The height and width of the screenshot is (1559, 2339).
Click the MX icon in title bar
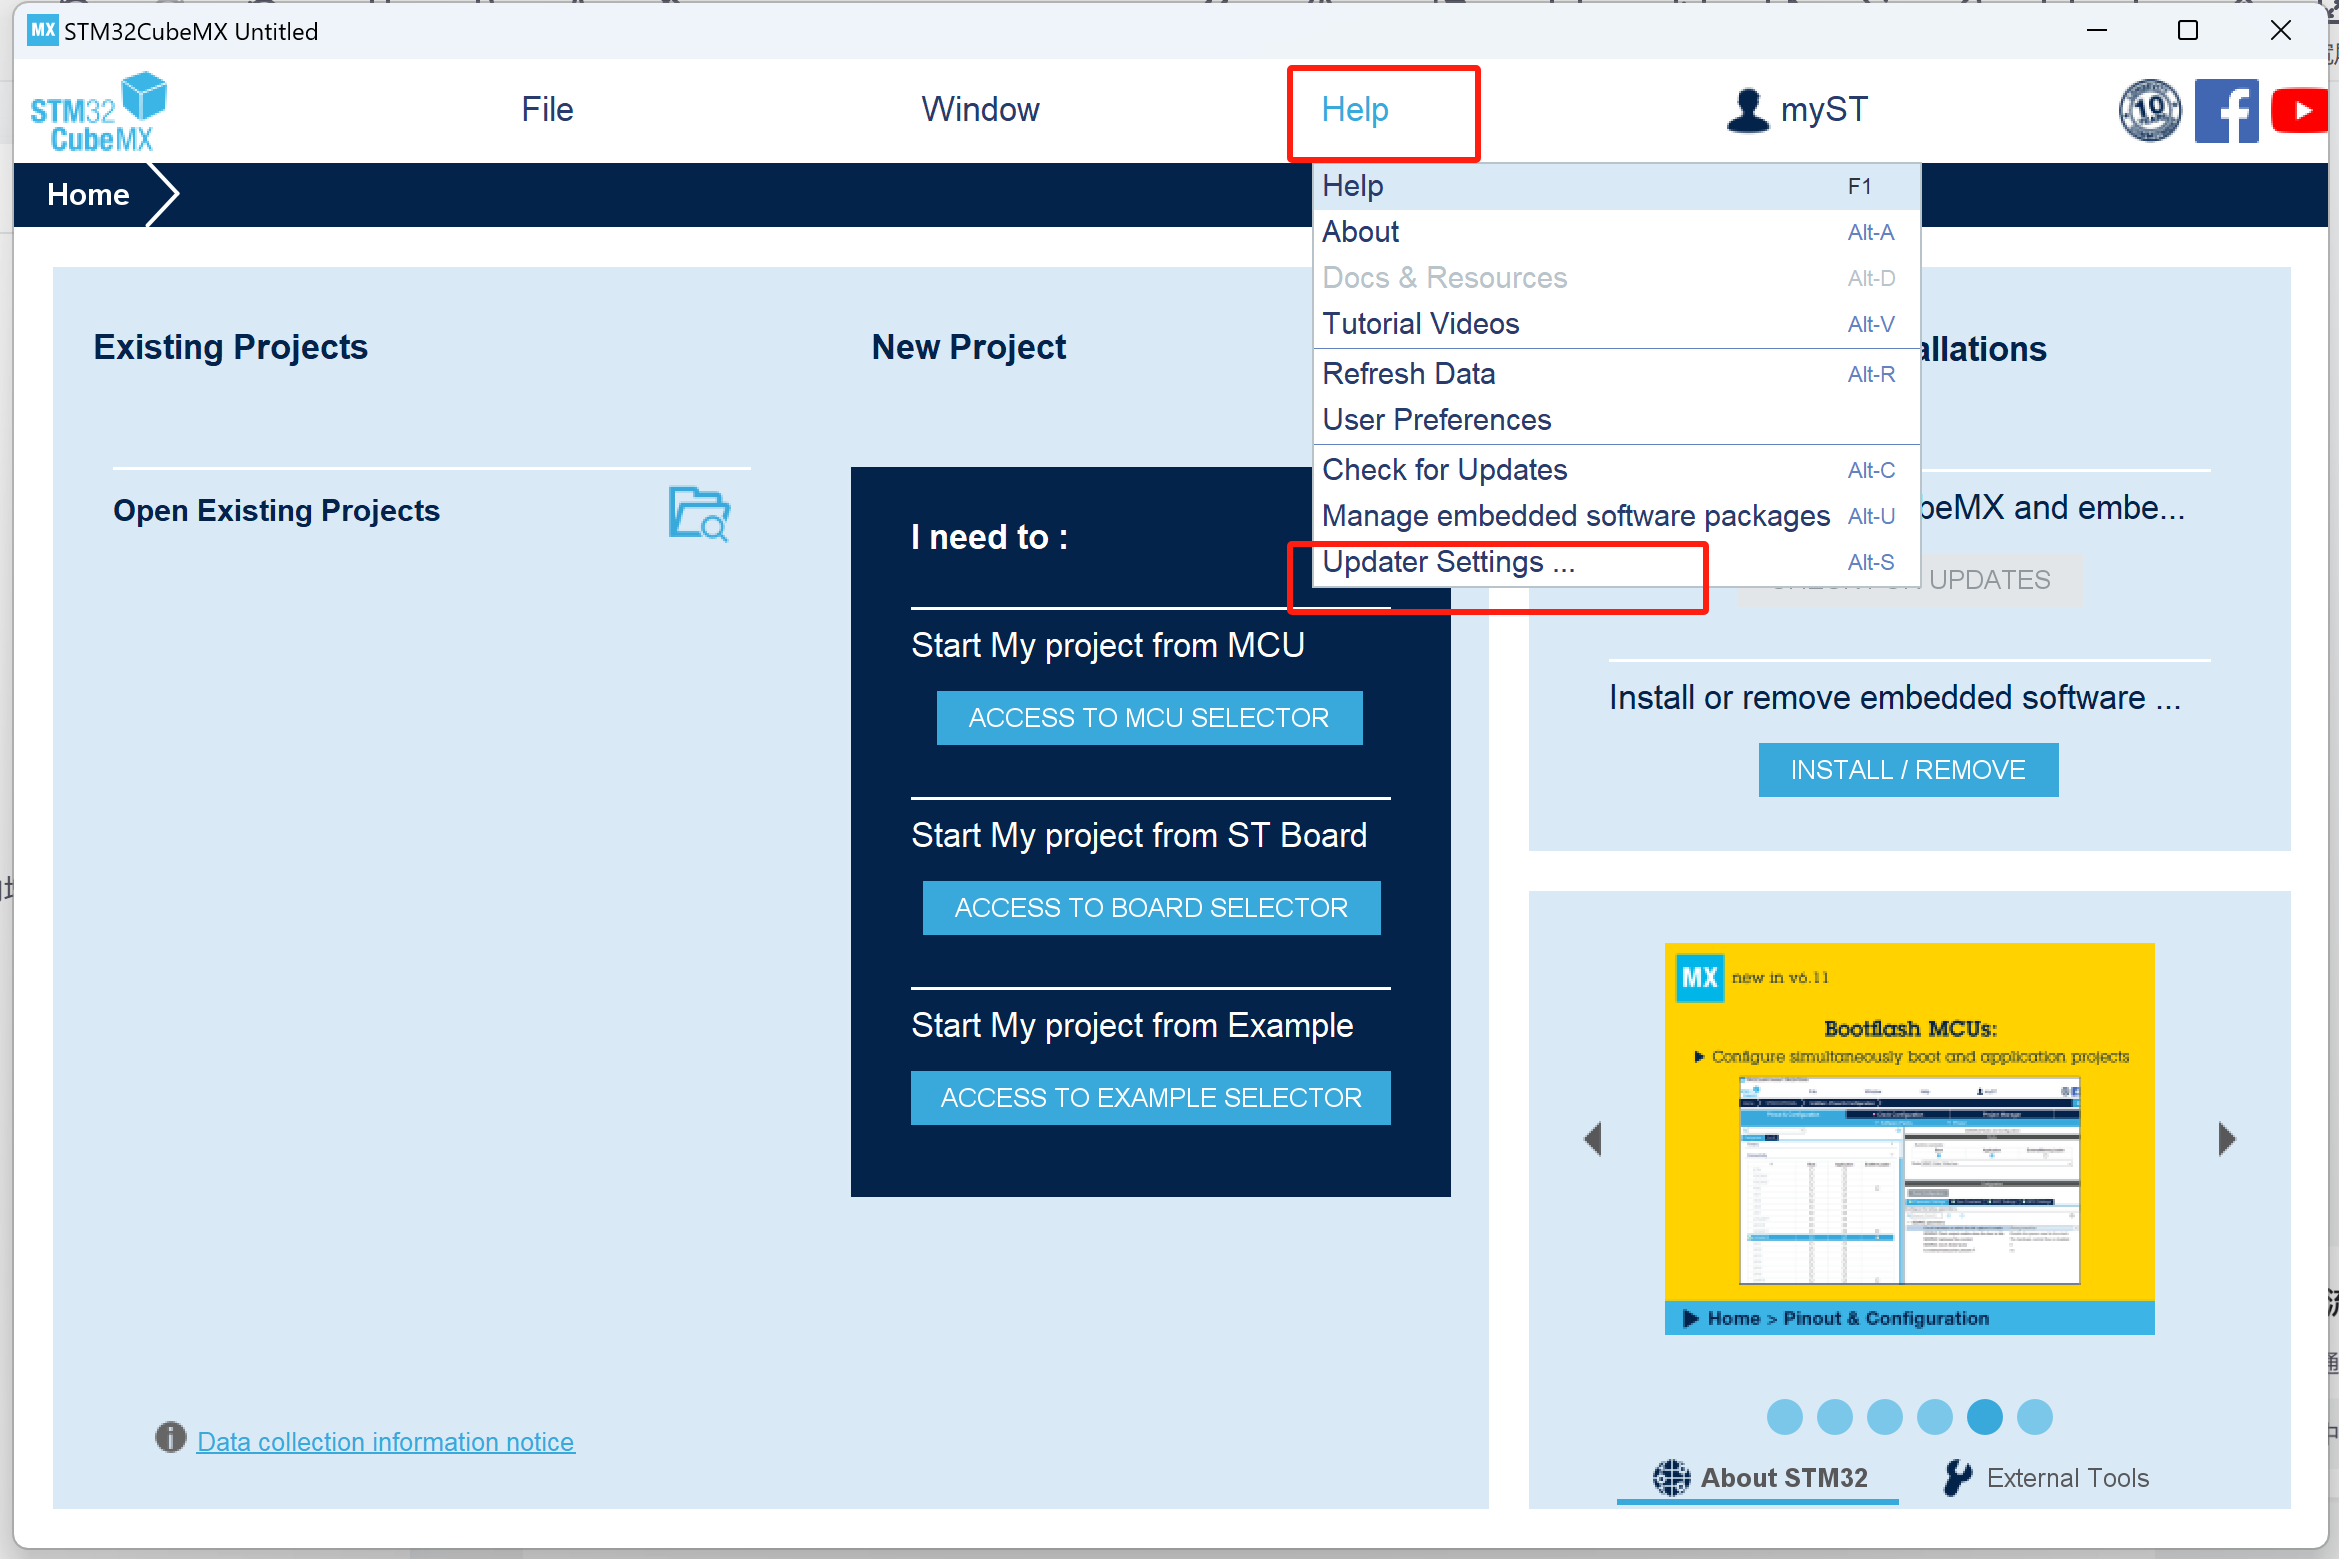coord(42,30)
